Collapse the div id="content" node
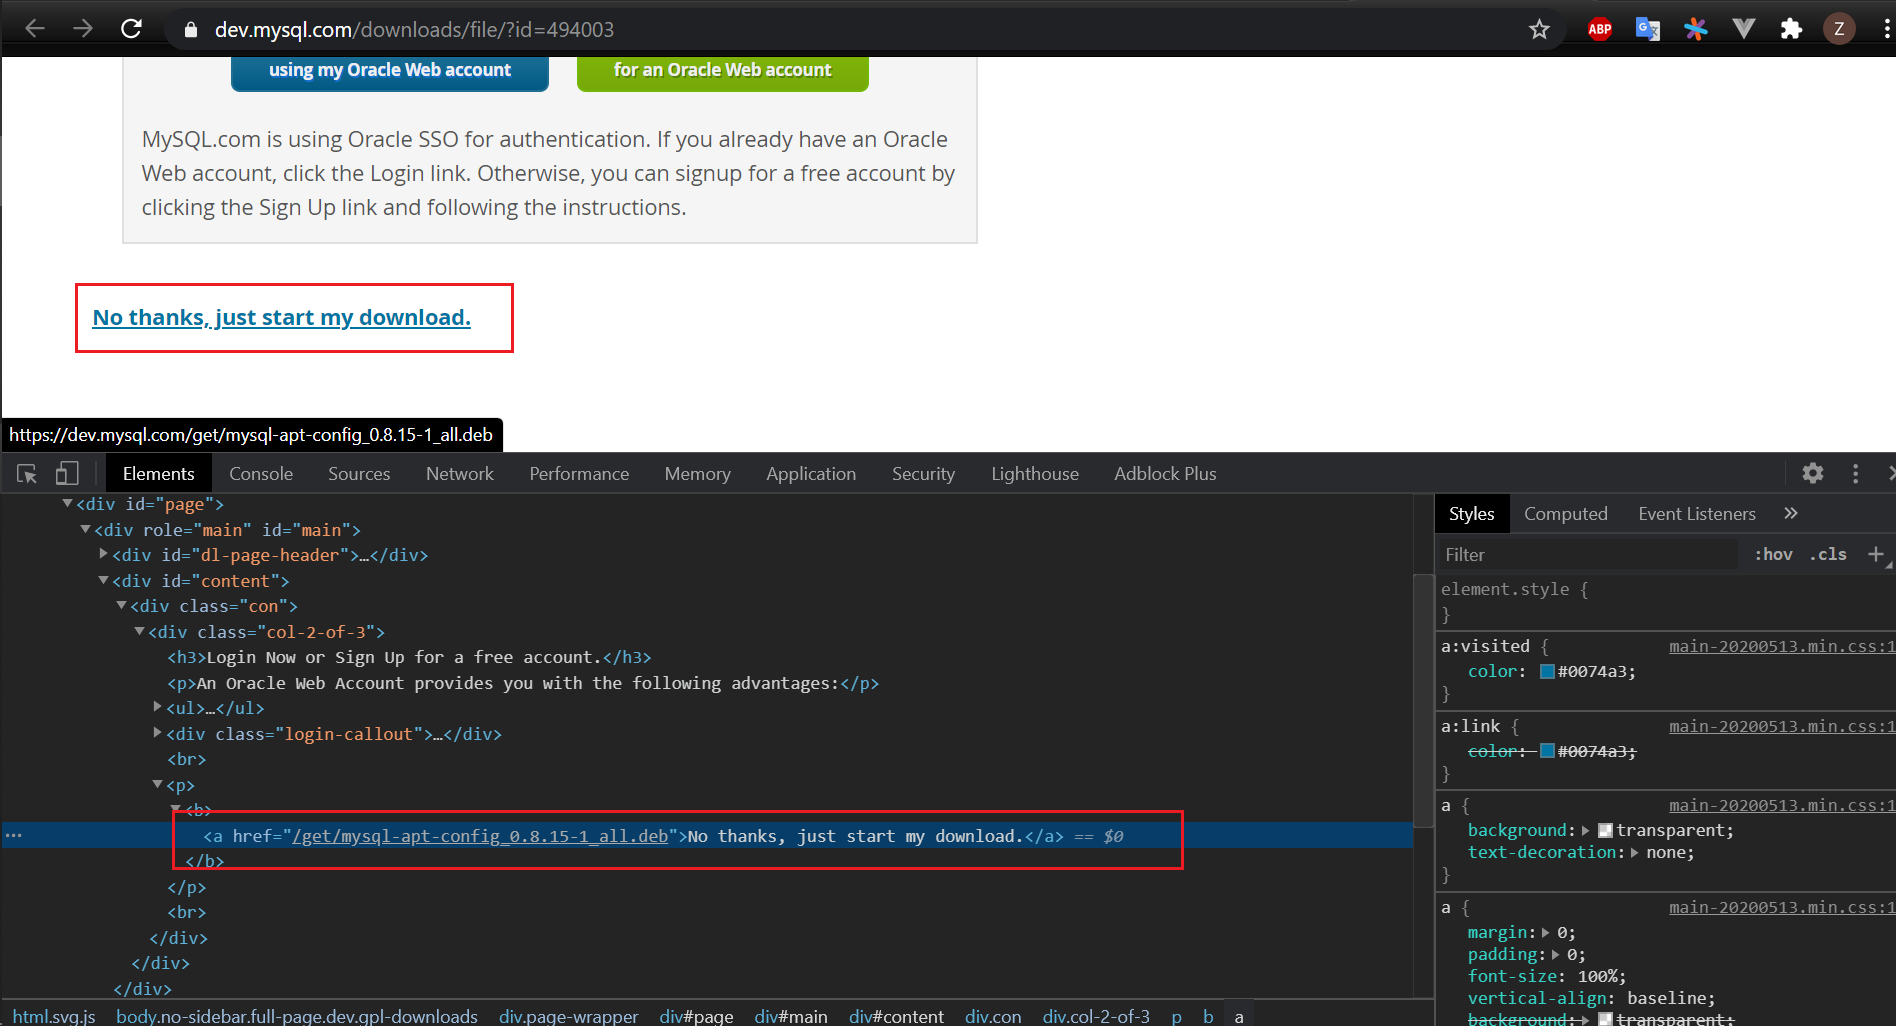This screenshot has width=1896, height=1026. (x=103, y=580)
